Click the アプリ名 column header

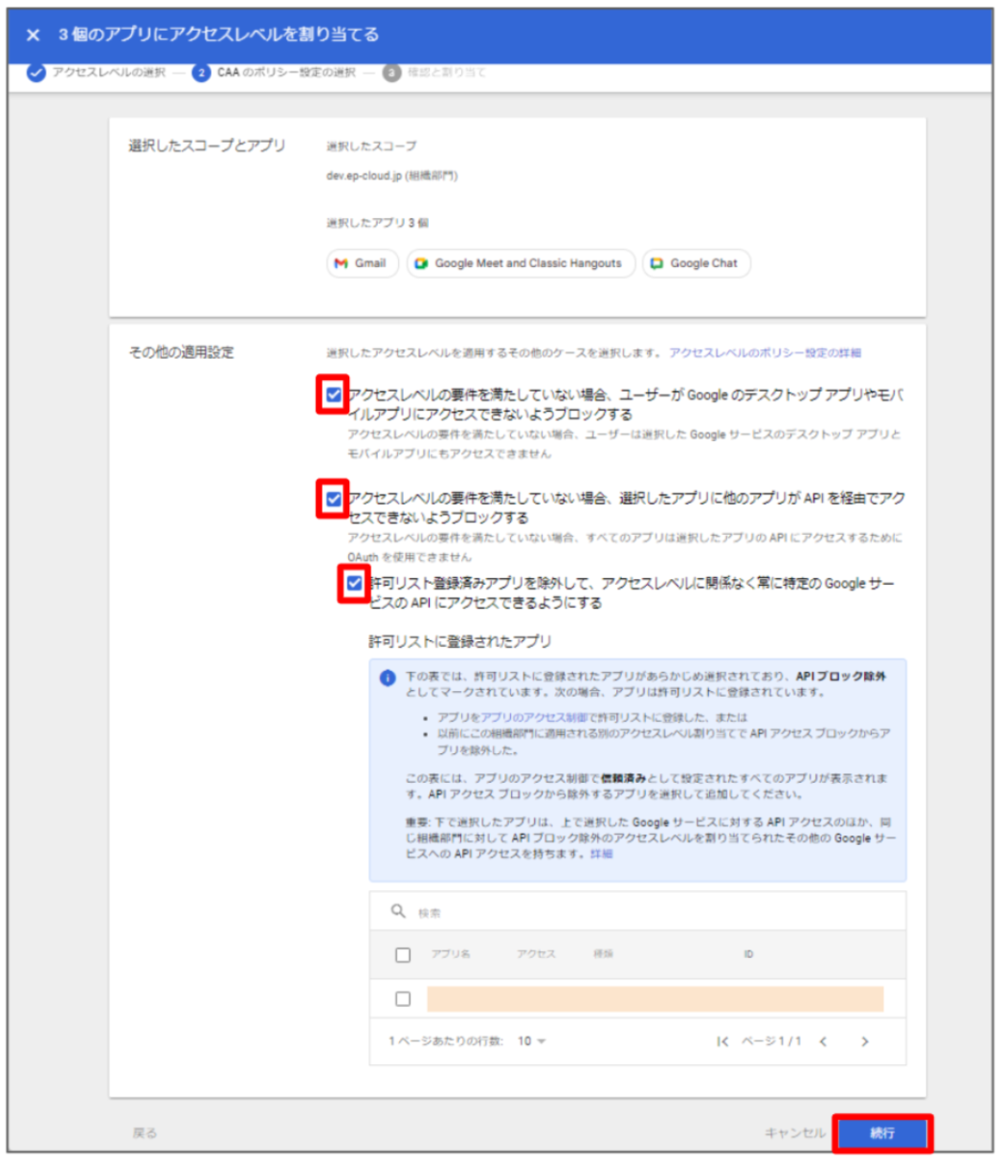[x=450, y=954]
